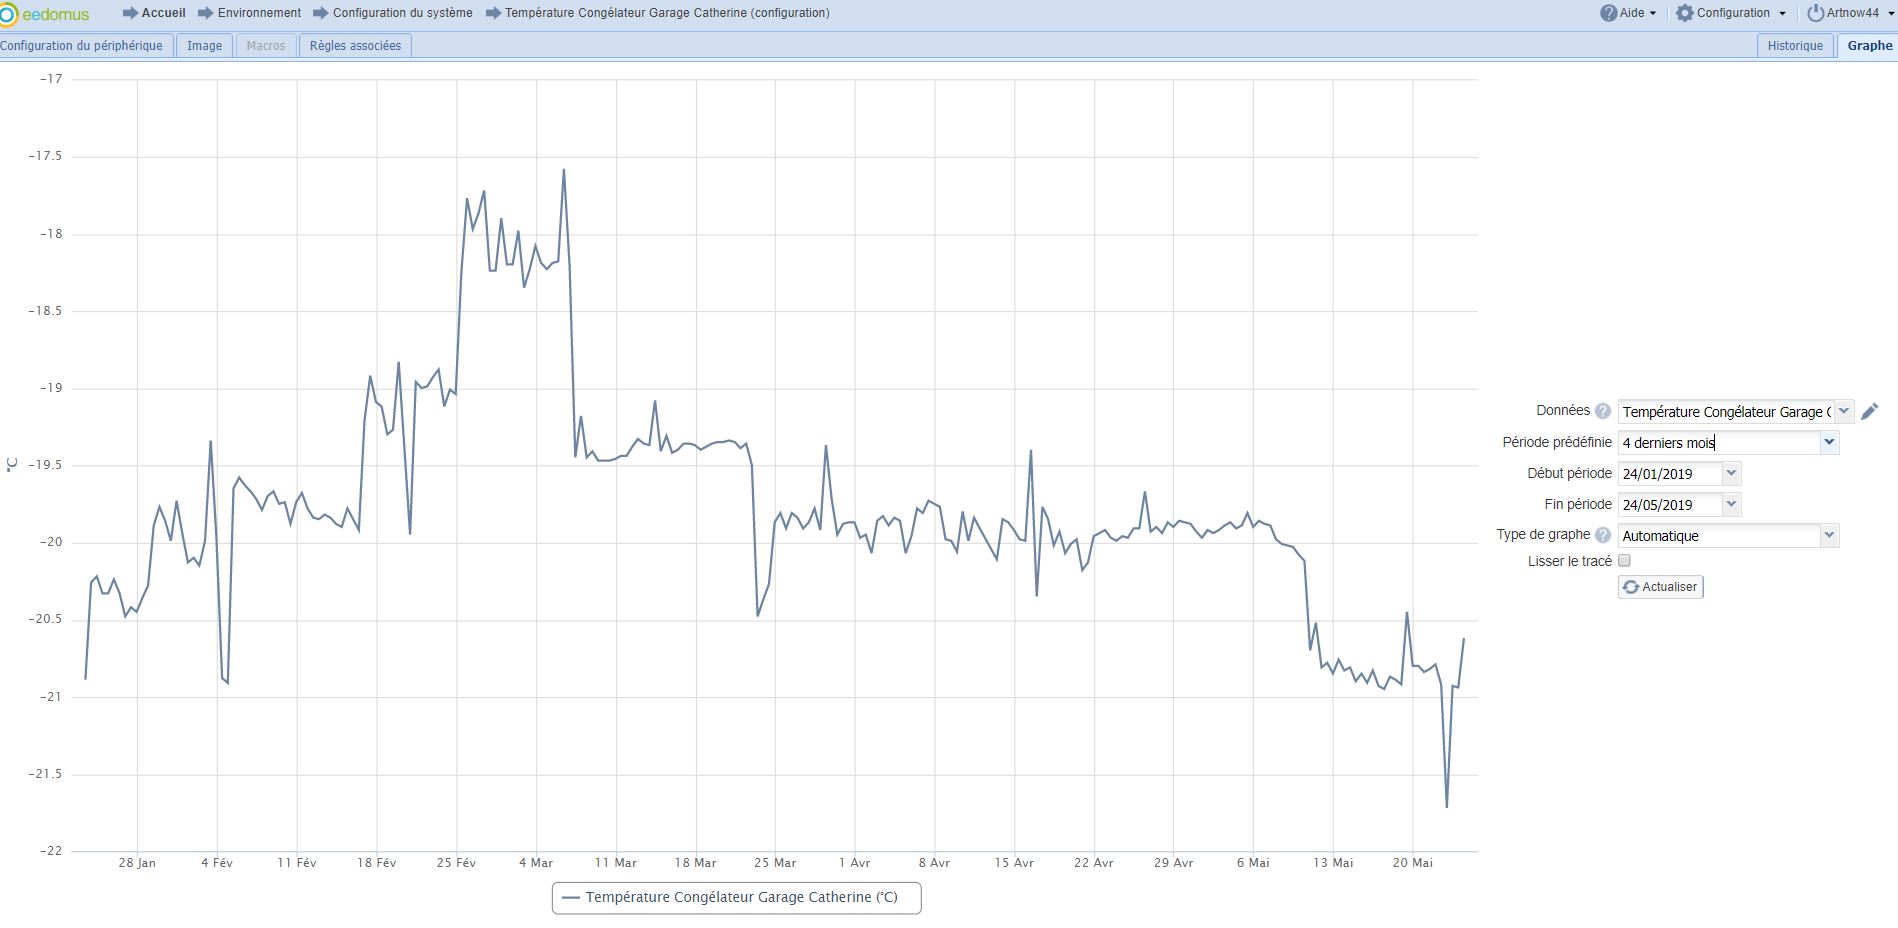Enable the Lisser le tracé checkbox
The image size is (1898, 928).
click(1624, 561)
